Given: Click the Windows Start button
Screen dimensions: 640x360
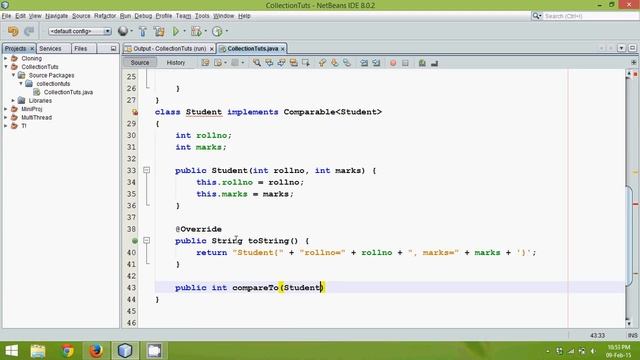Looking at the screenshot, I should click(x=11, y=351).
